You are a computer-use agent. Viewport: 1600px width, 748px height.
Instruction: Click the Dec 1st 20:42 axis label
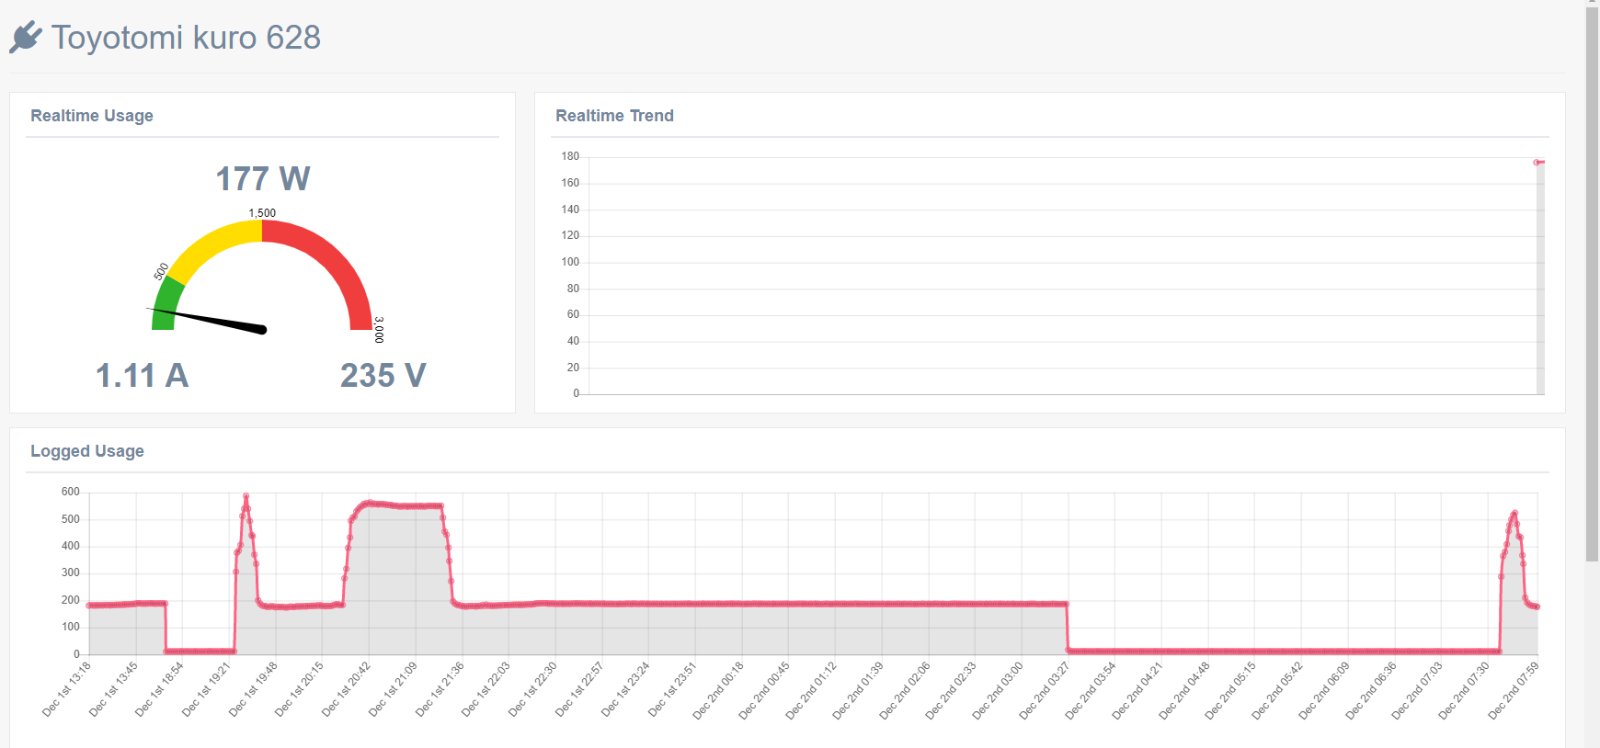[x=346, y=689]
